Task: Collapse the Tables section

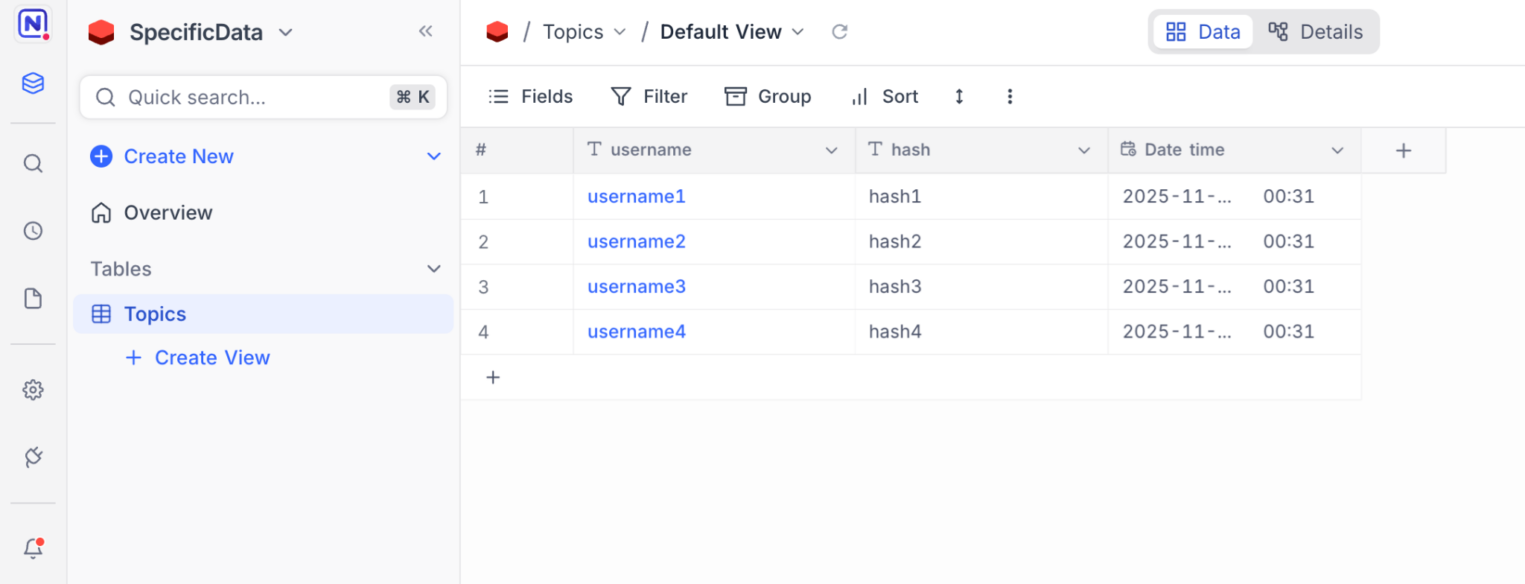Action: (x=433, y=268)
